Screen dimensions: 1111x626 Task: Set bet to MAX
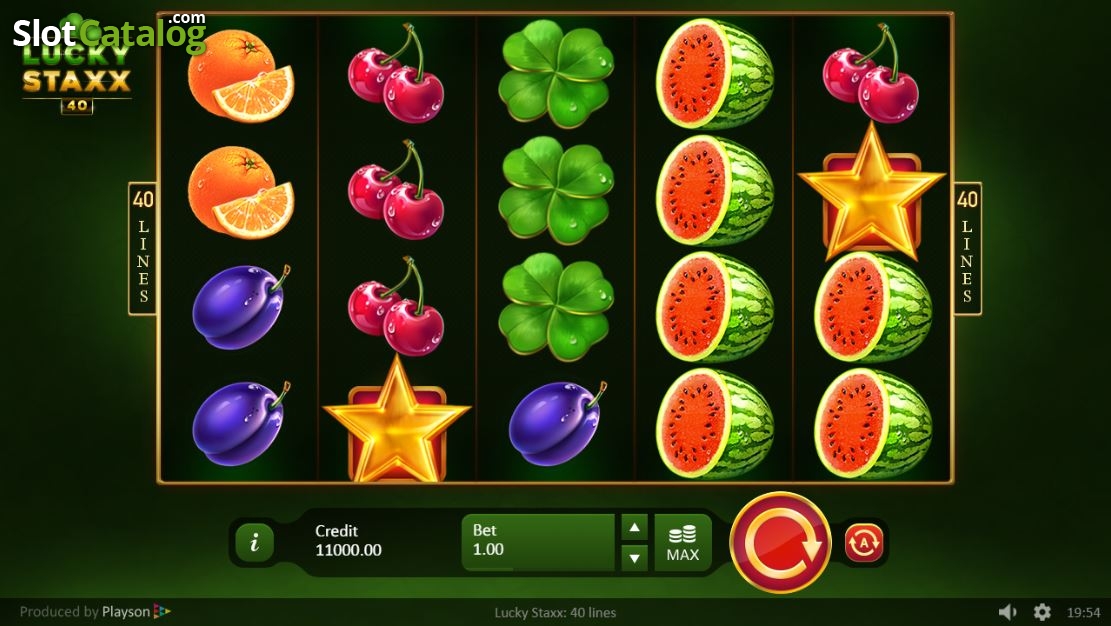(x=682, y=543)
